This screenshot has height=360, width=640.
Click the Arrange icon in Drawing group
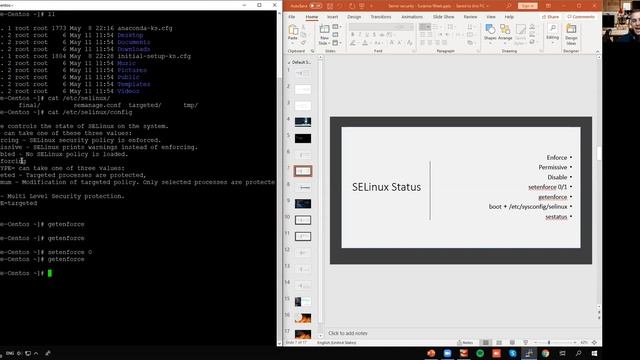(x=505, y=29)
